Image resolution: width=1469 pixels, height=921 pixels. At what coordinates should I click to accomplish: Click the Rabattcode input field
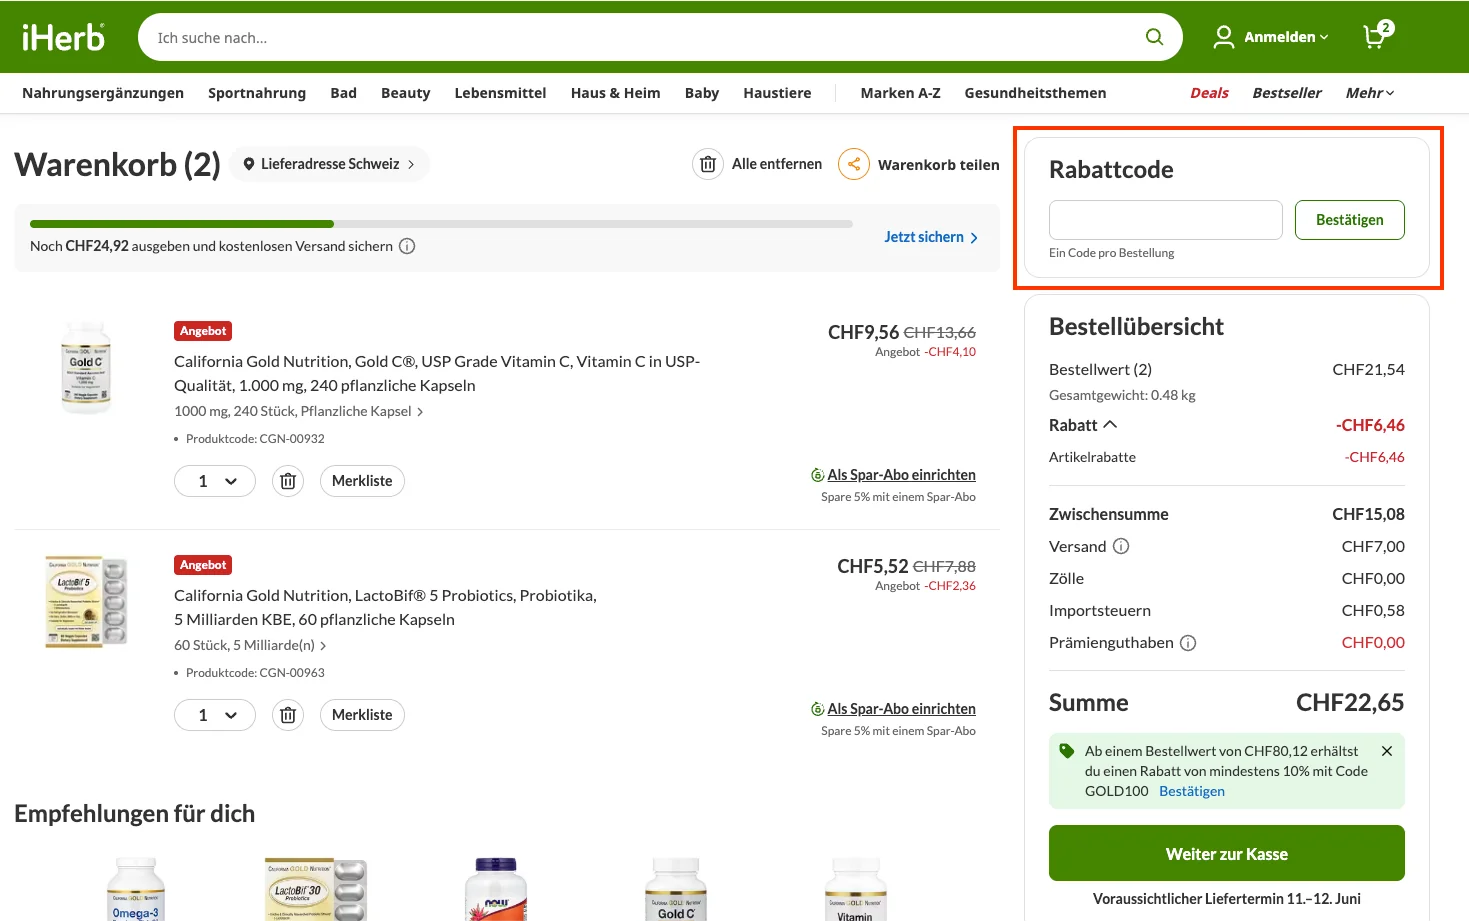(x=1165, y=220)
